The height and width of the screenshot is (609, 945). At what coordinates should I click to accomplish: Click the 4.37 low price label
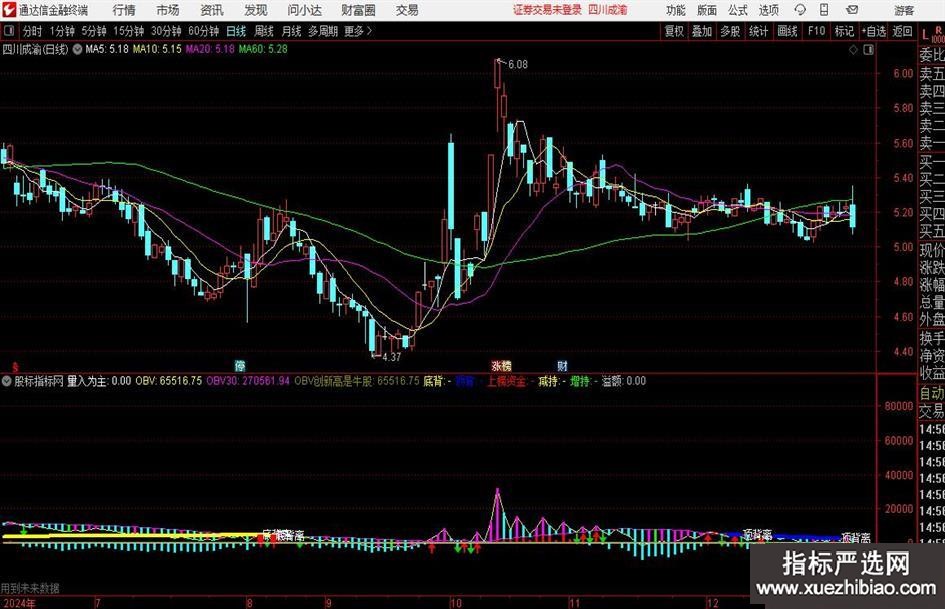click(391, 357)
